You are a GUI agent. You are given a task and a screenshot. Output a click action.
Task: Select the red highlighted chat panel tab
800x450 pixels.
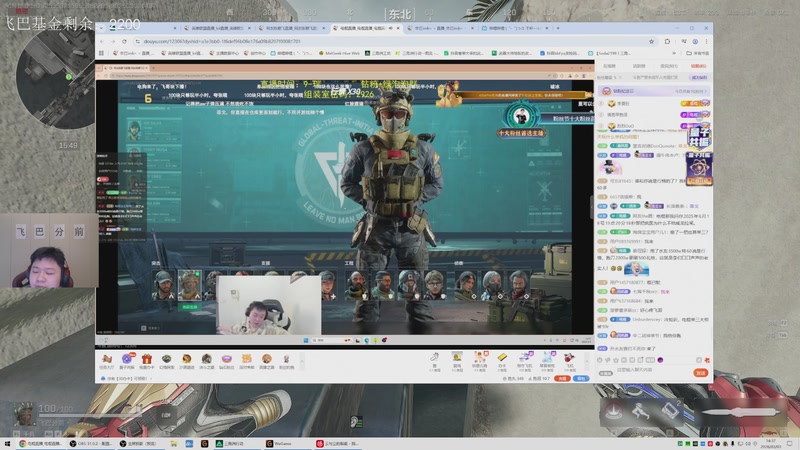pyautogui.click(x=698, y=66)
